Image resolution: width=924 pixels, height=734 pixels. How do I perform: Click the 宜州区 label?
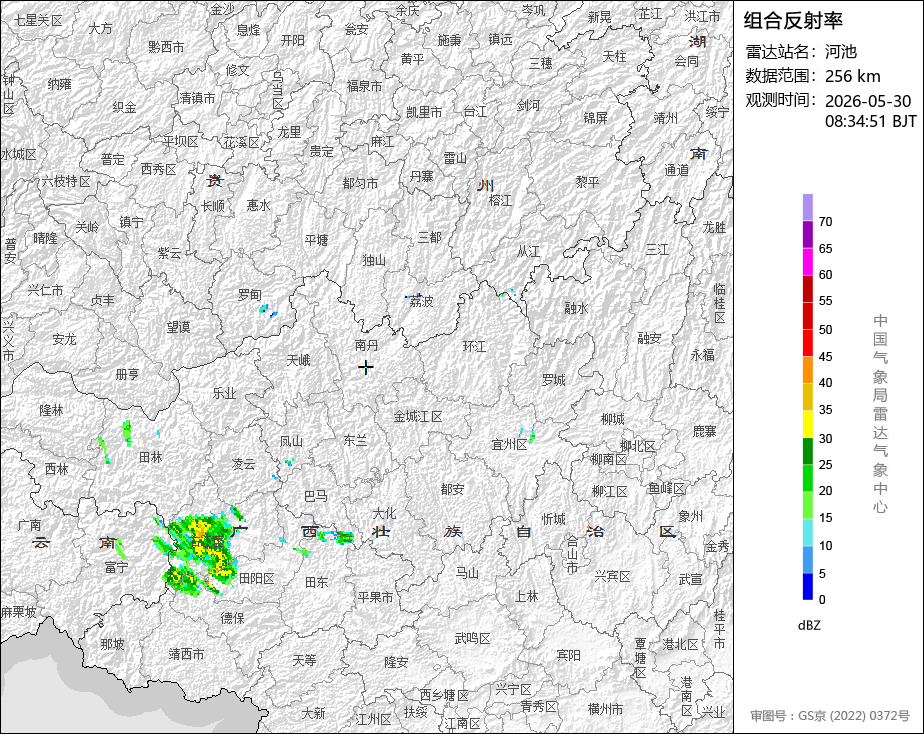pyautogui.click(x=509, y=445)
